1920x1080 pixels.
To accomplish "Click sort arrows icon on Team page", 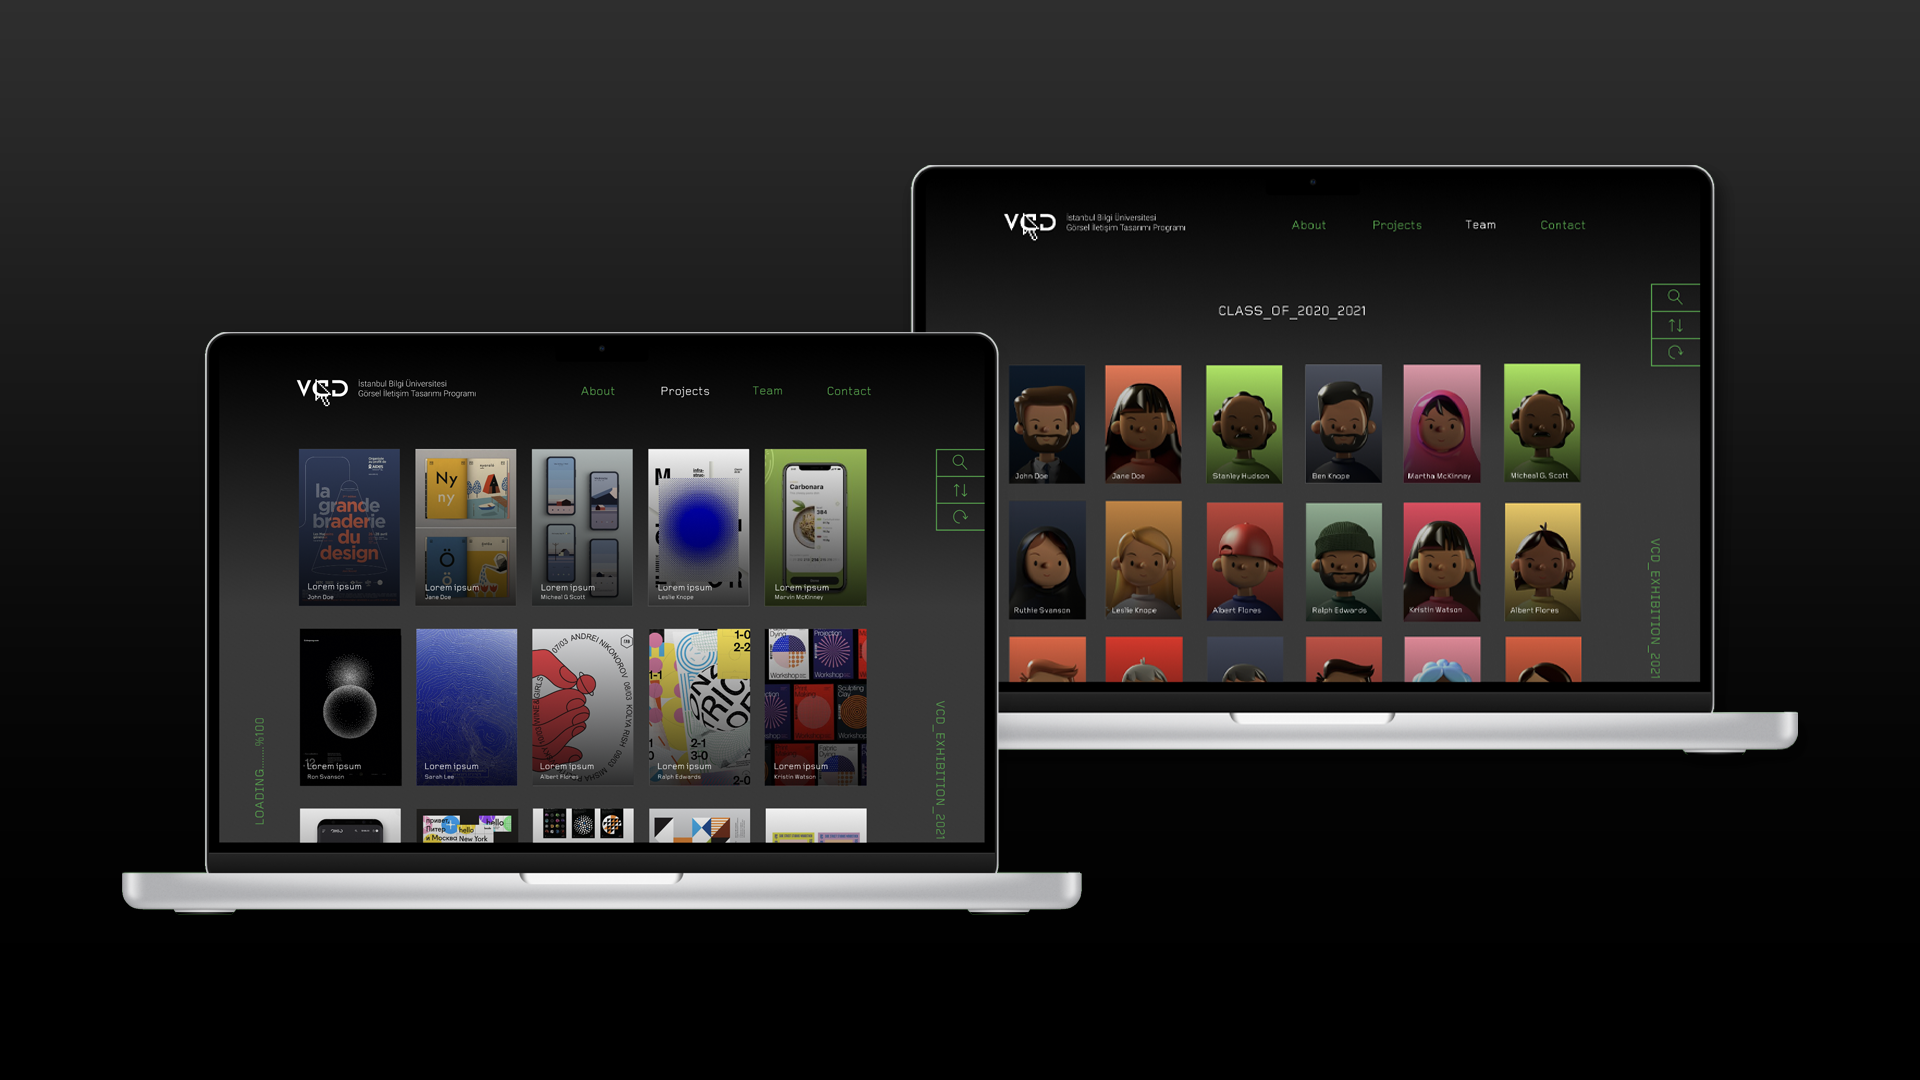I will click(1674, 325).
